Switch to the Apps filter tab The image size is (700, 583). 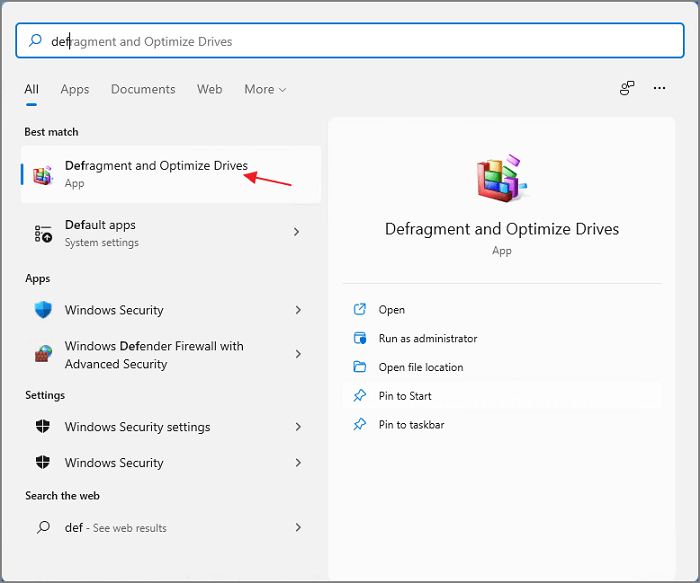click(x=75, y=89)
